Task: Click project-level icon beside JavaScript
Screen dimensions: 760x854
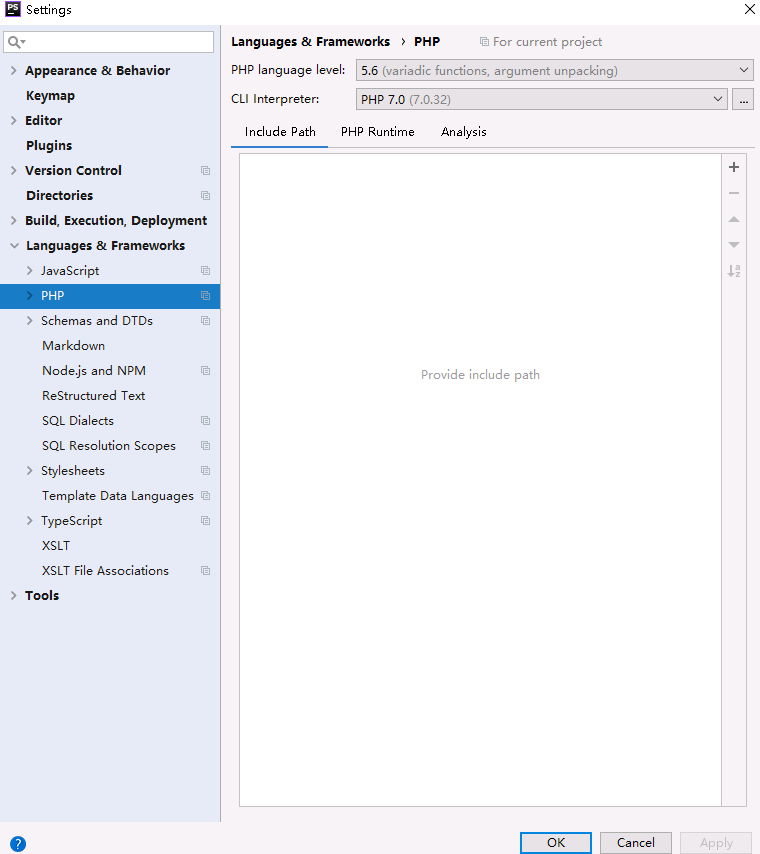Action: pos(205,271)
